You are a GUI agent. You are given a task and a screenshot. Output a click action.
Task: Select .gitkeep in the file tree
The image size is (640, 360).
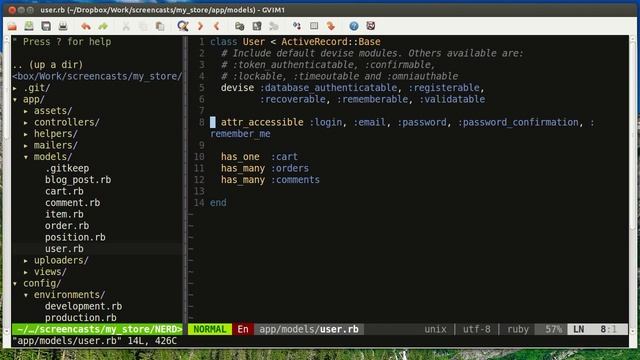[67, 168]
